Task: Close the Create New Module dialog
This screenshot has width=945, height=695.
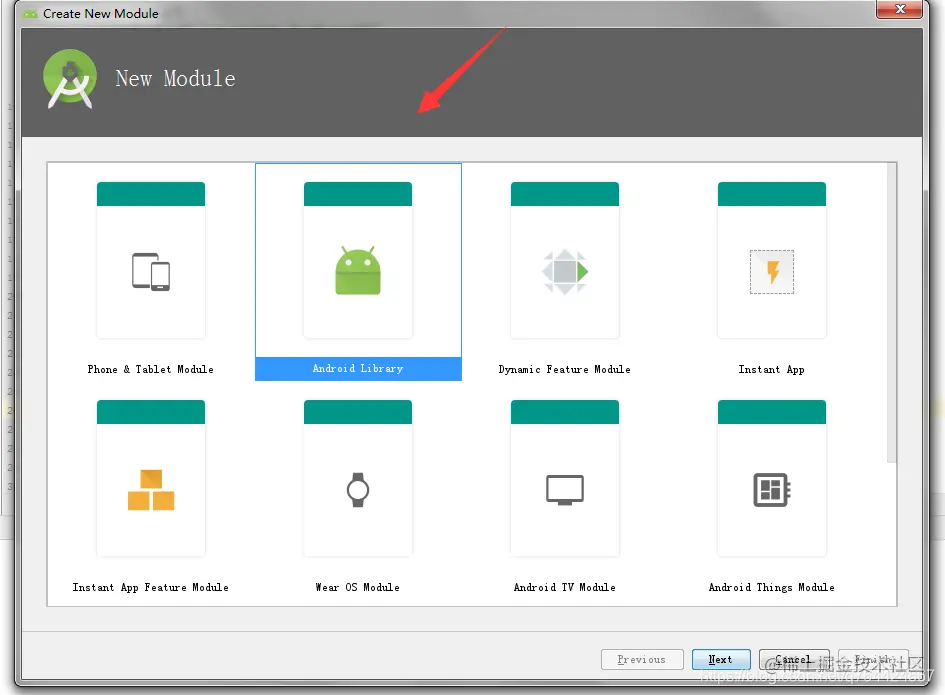Action: (899, 9)
